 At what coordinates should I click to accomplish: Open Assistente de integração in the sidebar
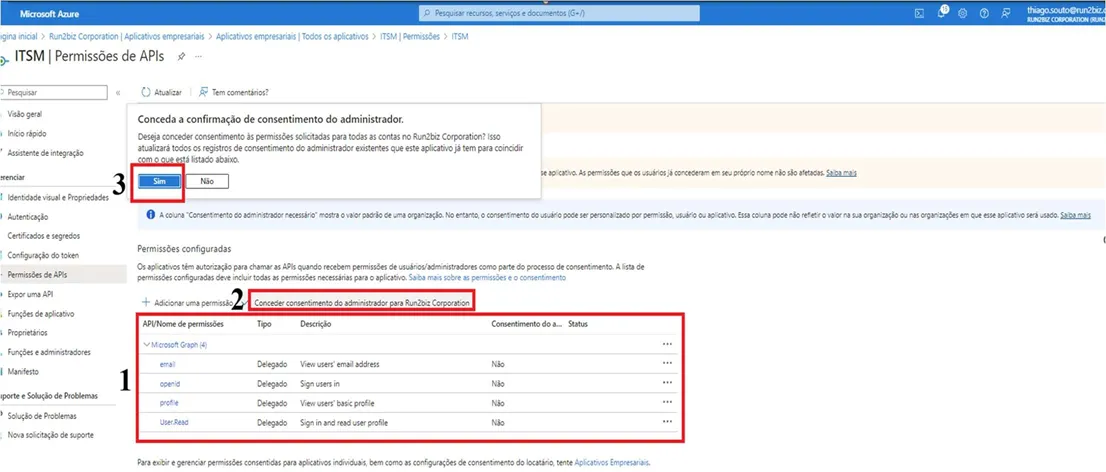coord(45,152)
